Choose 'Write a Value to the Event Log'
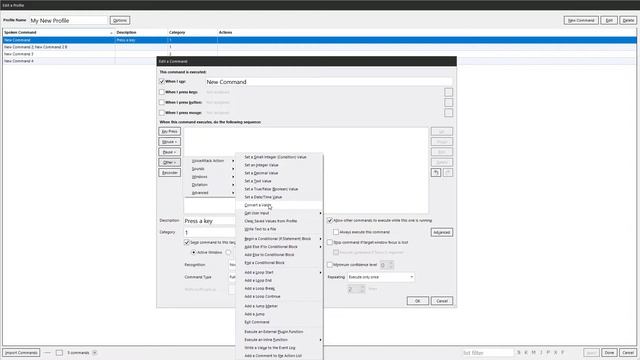 tap(279, 348)
